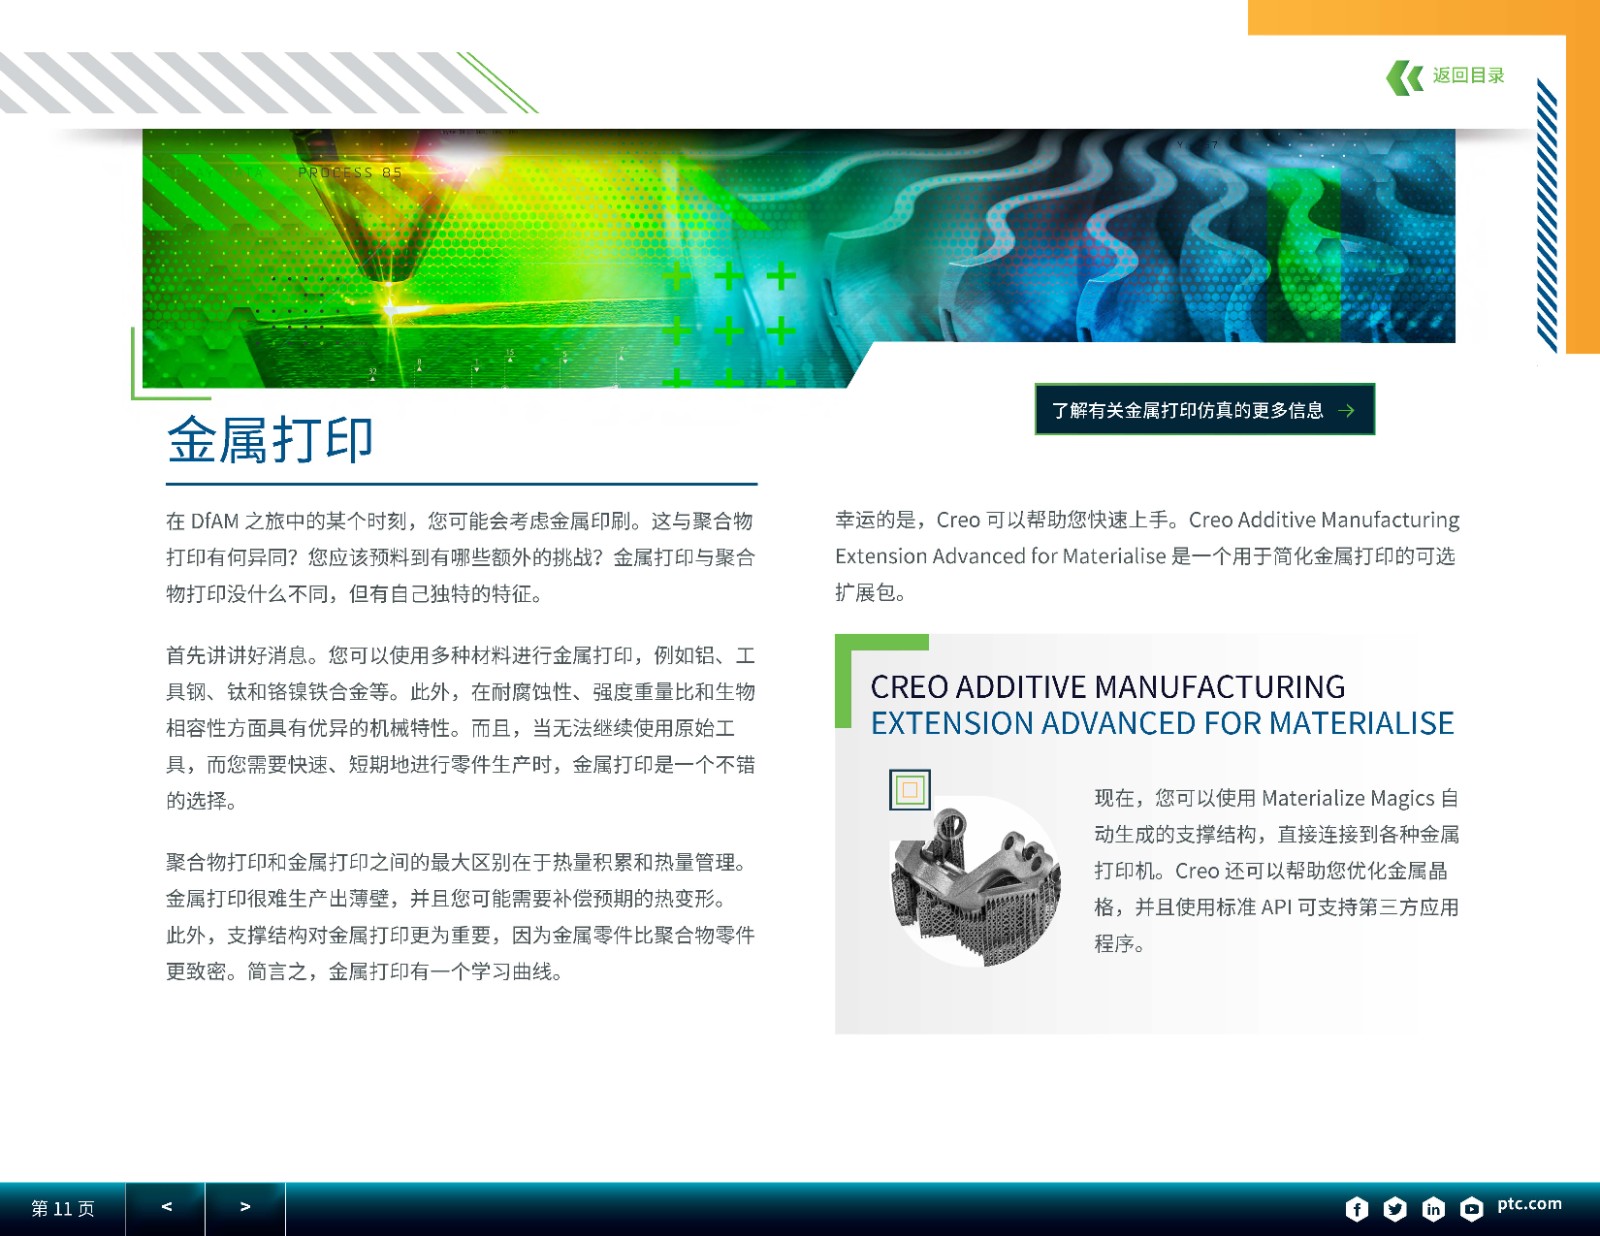Open the 返回目录 link
This screenshot has width=1600, height=1236.
[1468, 76]
